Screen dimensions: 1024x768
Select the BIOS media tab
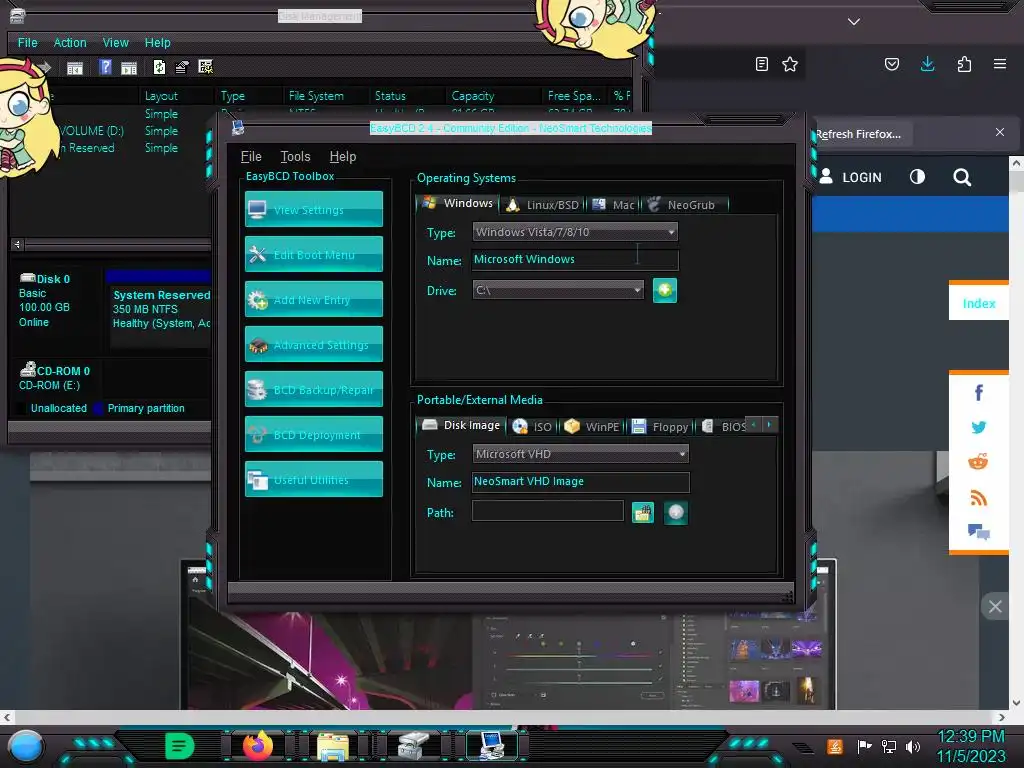coord(722,426)
